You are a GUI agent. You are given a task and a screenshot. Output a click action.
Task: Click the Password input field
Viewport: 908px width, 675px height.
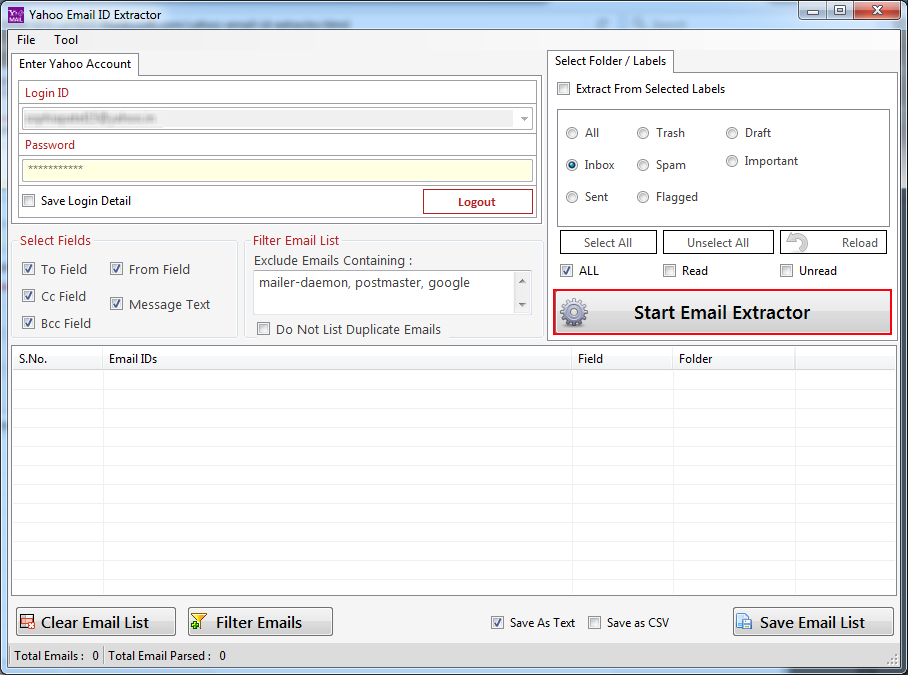pos(277,170)
